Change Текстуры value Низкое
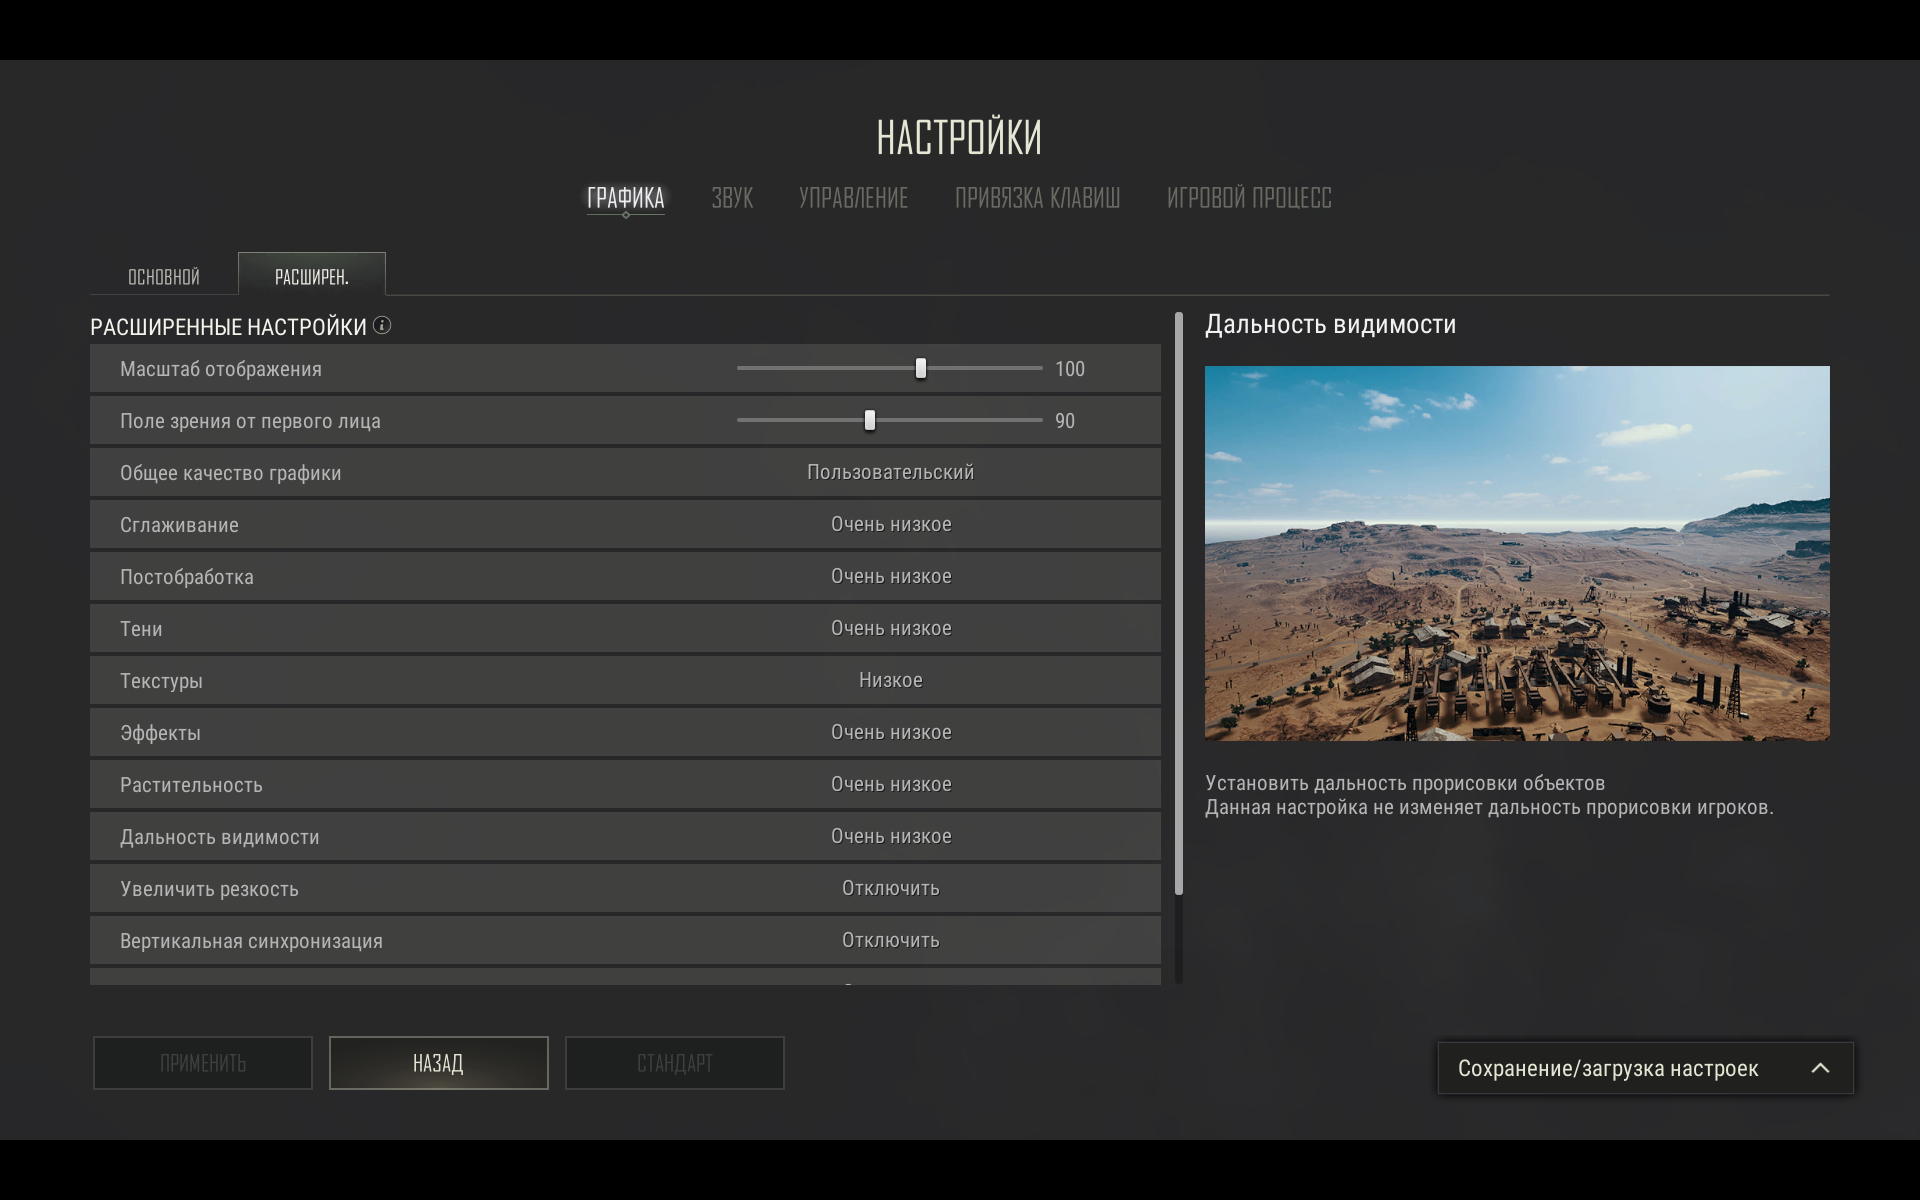 point(890,680)
